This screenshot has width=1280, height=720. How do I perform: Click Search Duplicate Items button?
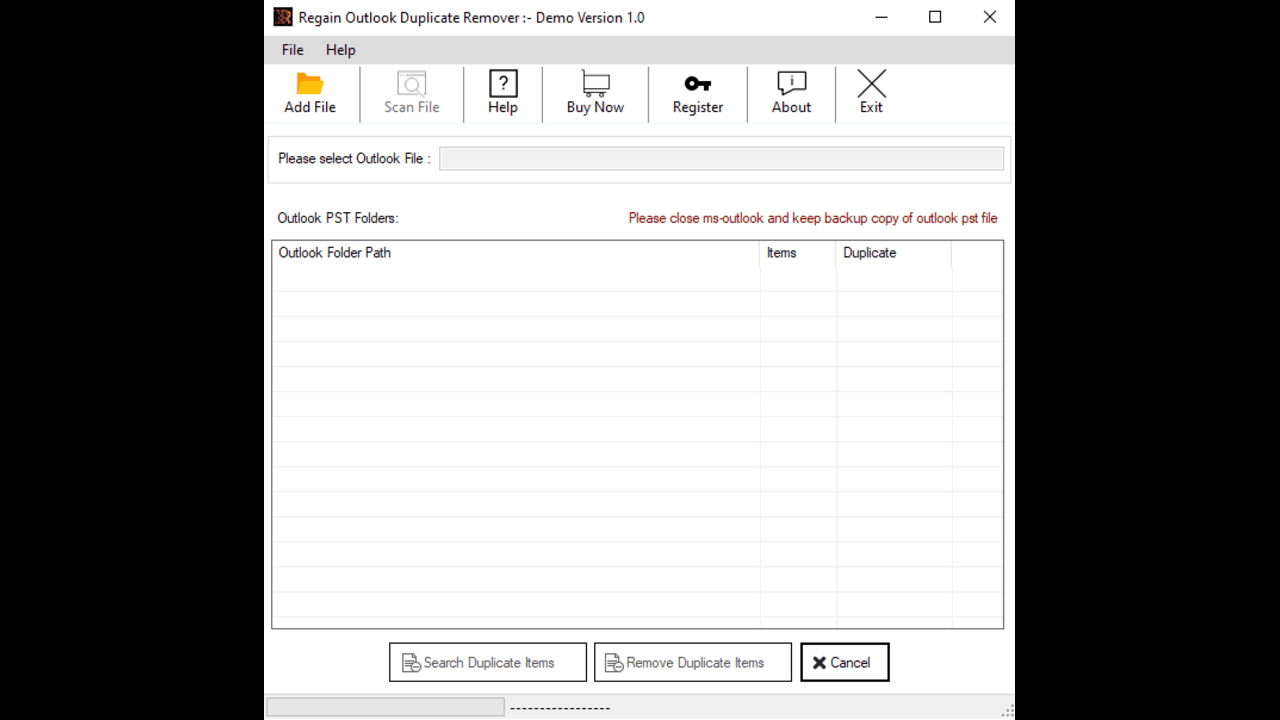pos(488,662)
